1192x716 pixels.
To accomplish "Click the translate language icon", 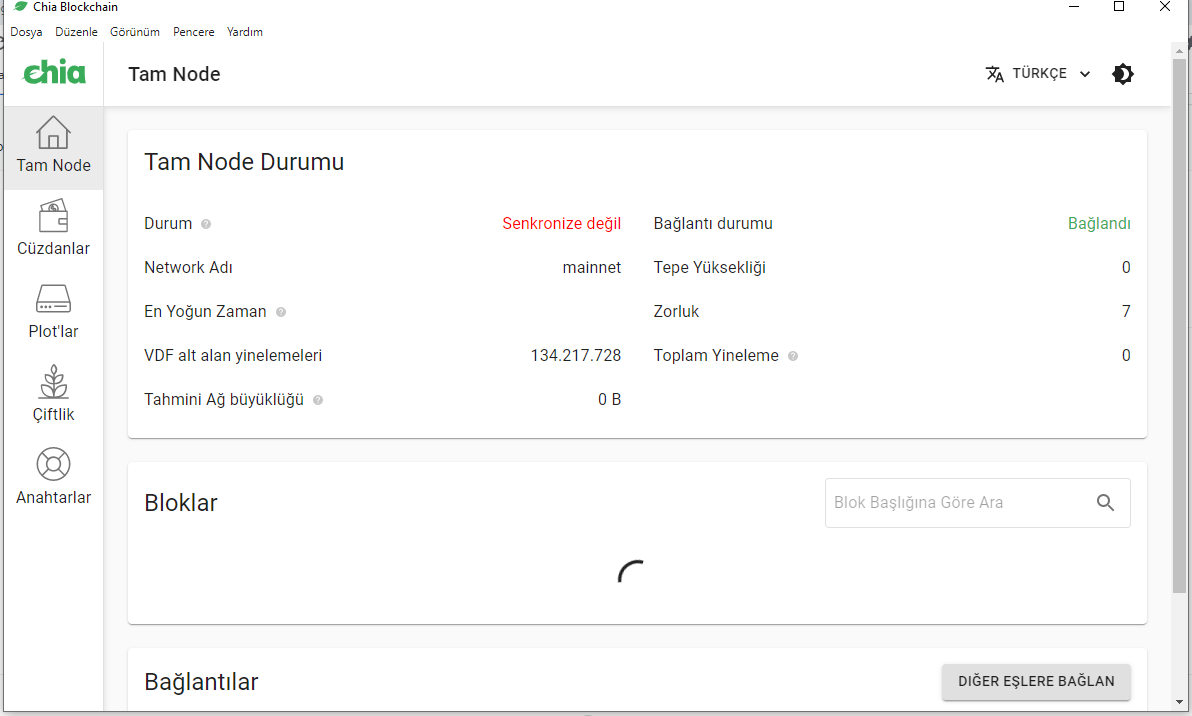I will click(x=994, y=74).
